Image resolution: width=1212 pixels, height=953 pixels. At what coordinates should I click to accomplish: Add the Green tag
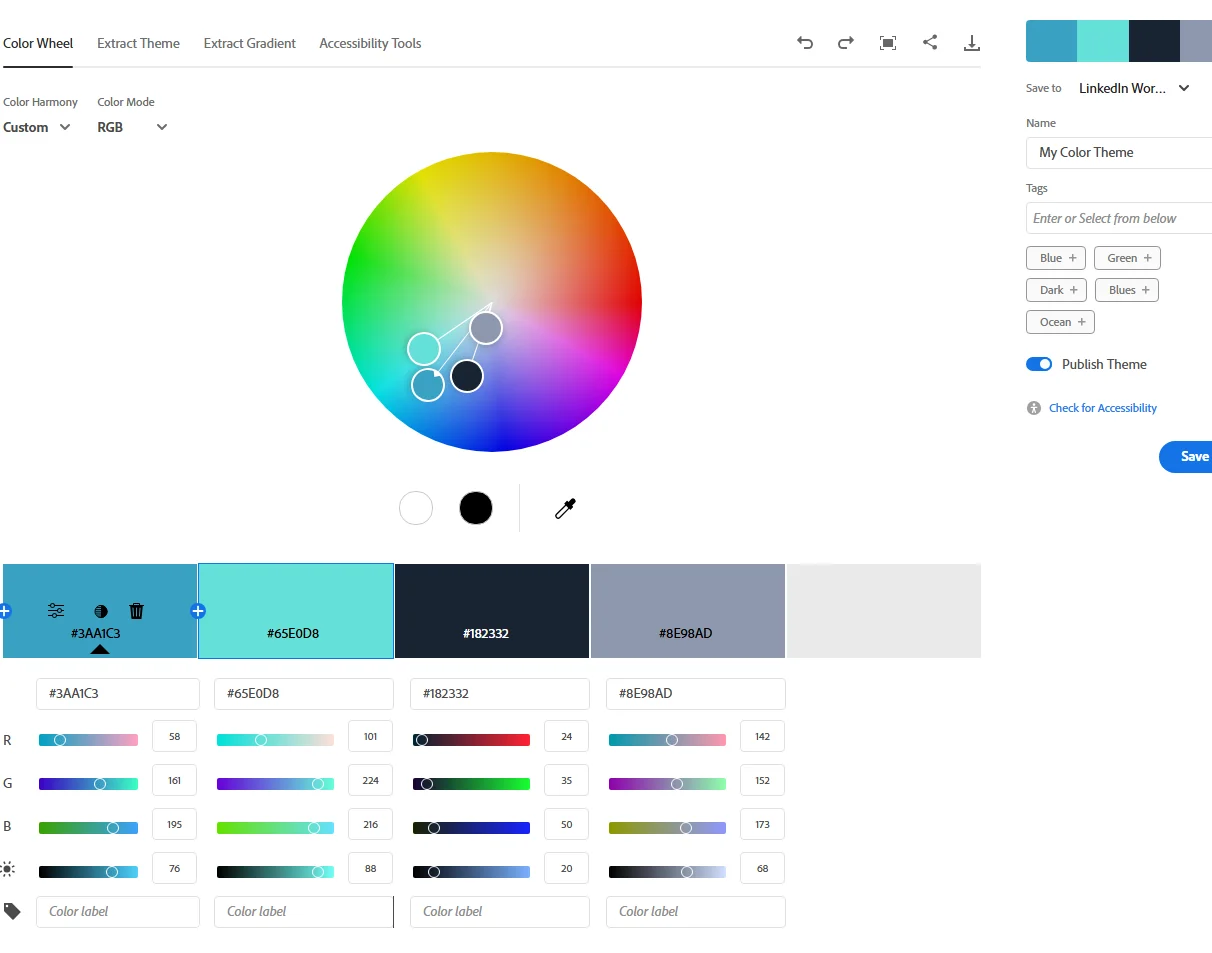(1128, 258)
